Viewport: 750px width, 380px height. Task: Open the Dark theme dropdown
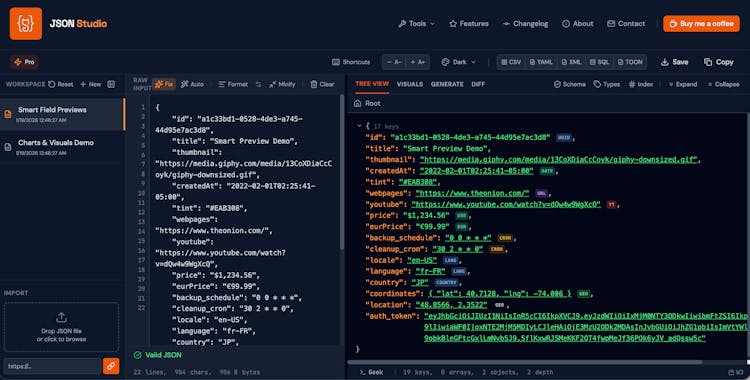[x=458, y=62]
